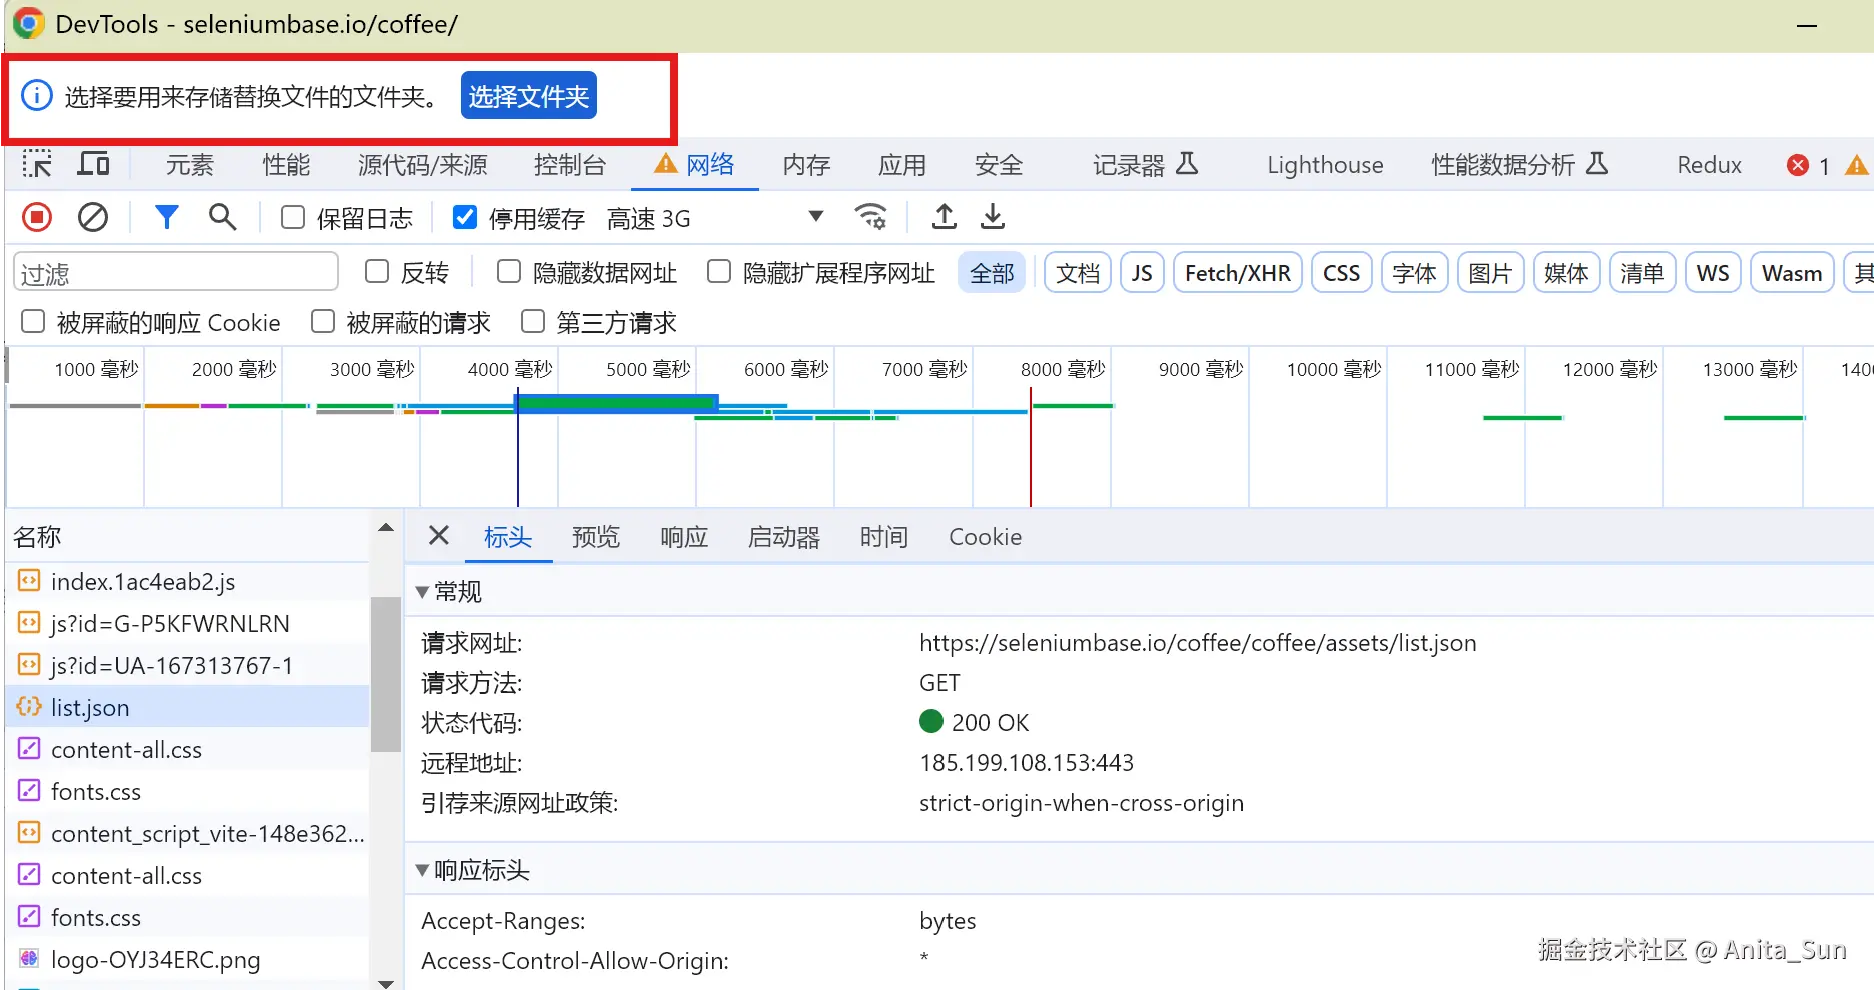Clear the network log
1874x990 pixels.
pos(93,217)
